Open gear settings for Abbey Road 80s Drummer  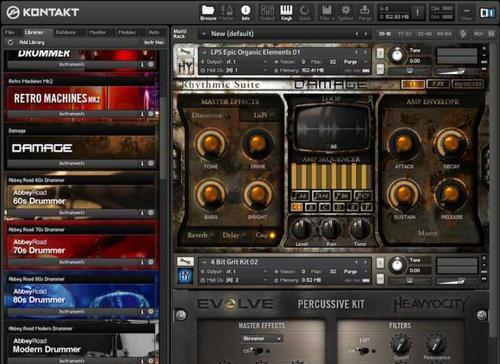[x=151, y=311]
